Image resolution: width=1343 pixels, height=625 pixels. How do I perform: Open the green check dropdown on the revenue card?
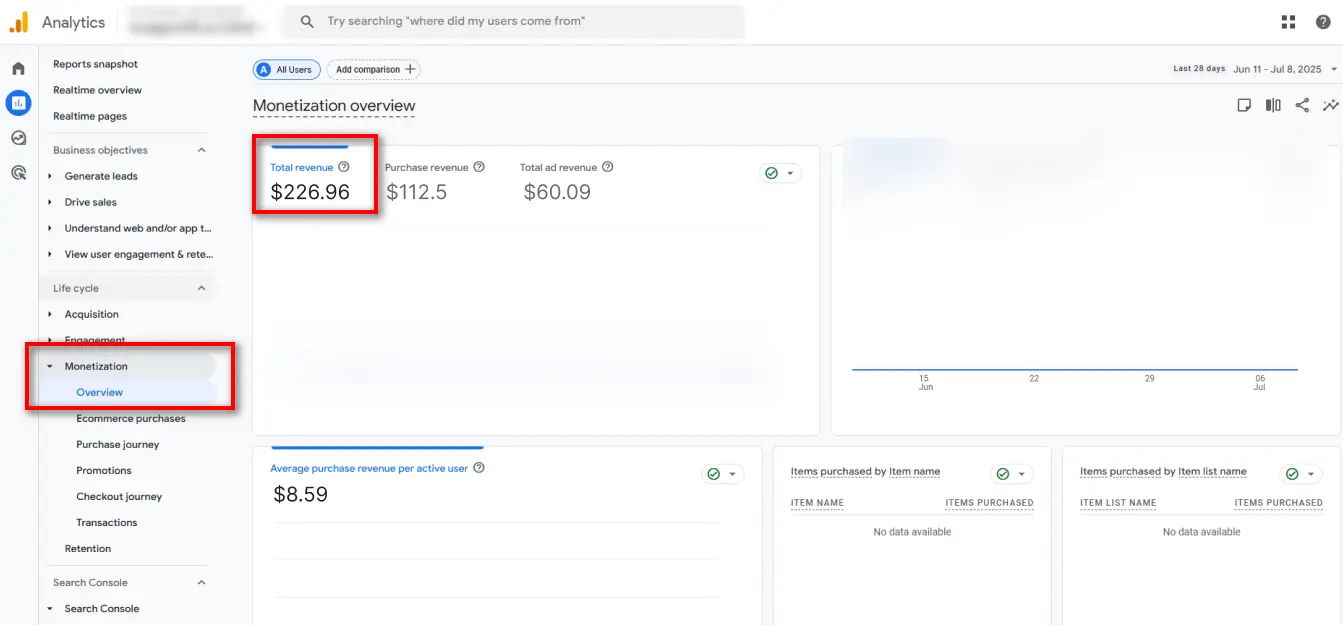coord(780,173)
